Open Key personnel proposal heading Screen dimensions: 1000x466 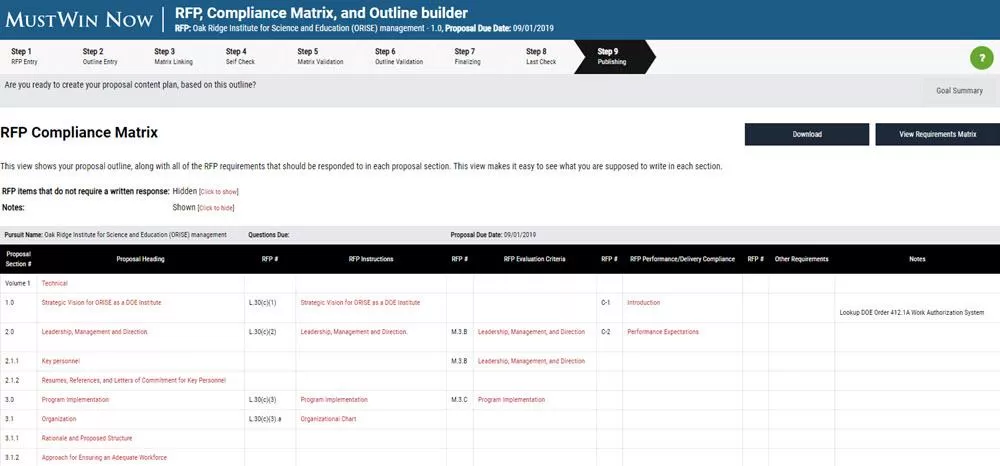[x=60, y=361]
